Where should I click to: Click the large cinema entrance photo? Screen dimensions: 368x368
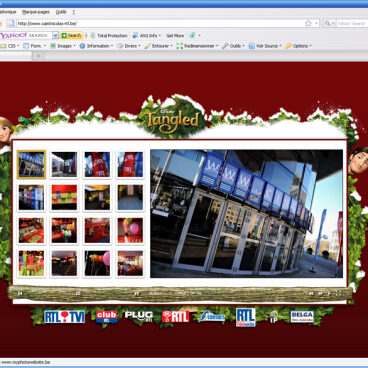point(246,214)
